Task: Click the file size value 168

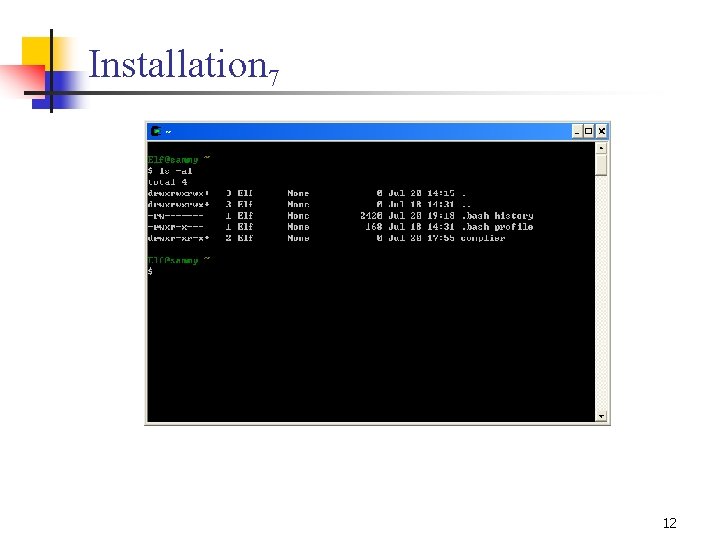Action: coord(374,227)
